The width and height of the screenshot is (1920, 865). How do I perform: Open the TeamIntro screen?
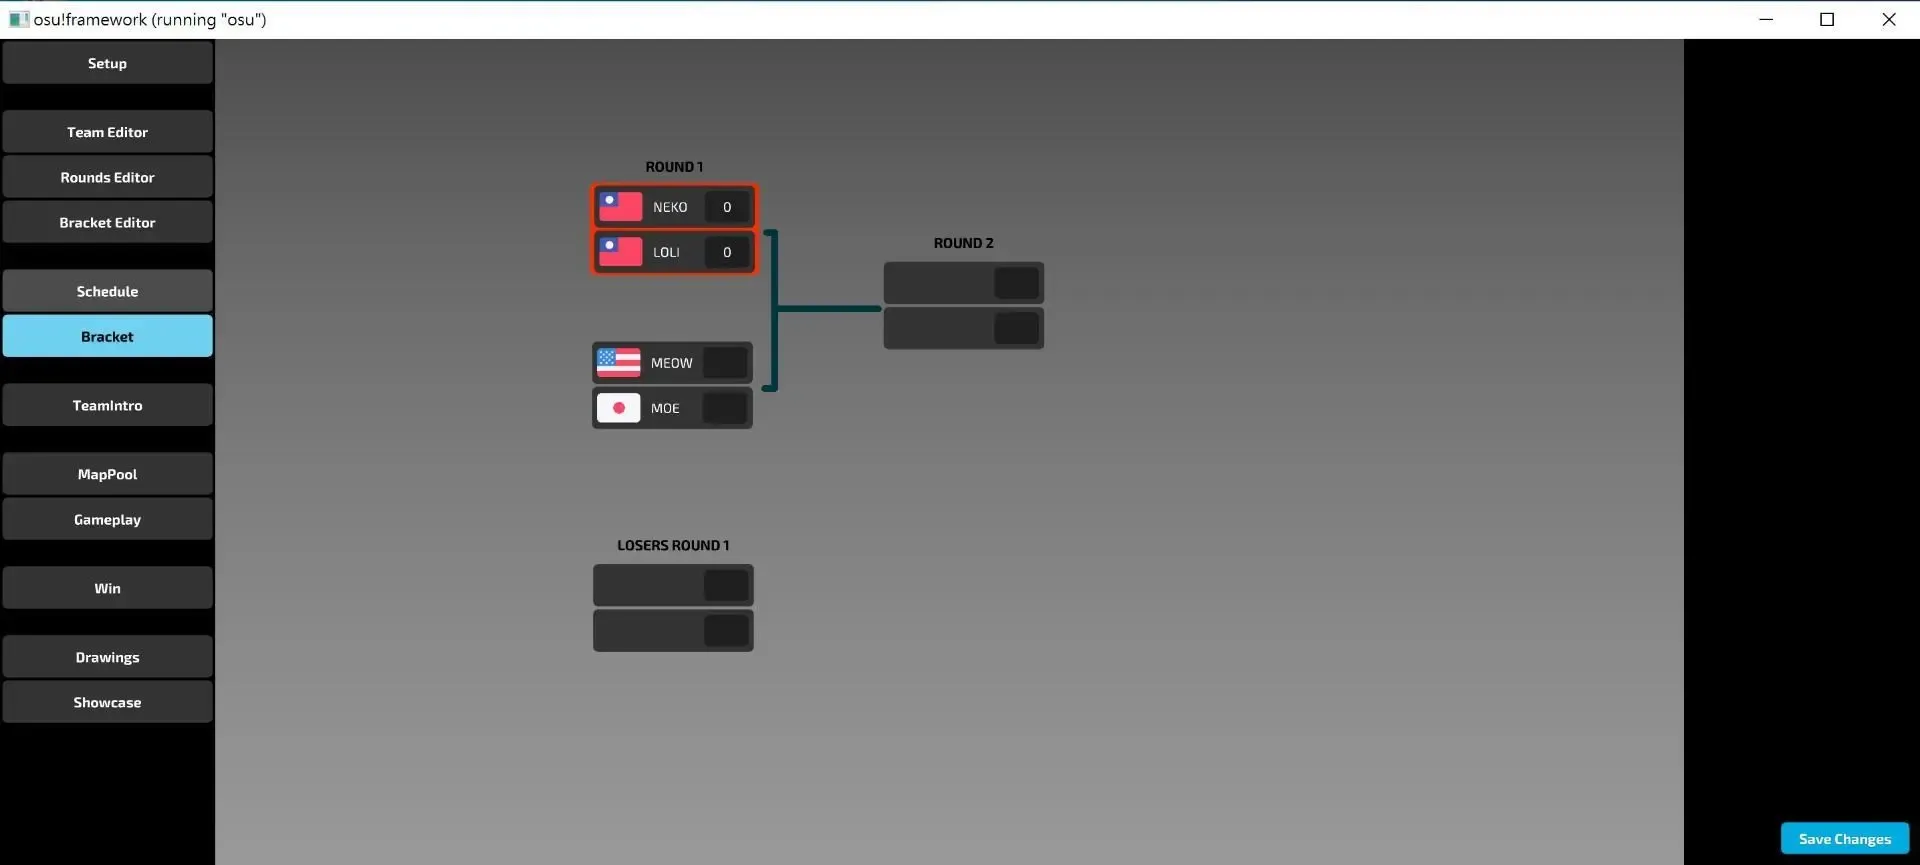(x=107, y=405)
